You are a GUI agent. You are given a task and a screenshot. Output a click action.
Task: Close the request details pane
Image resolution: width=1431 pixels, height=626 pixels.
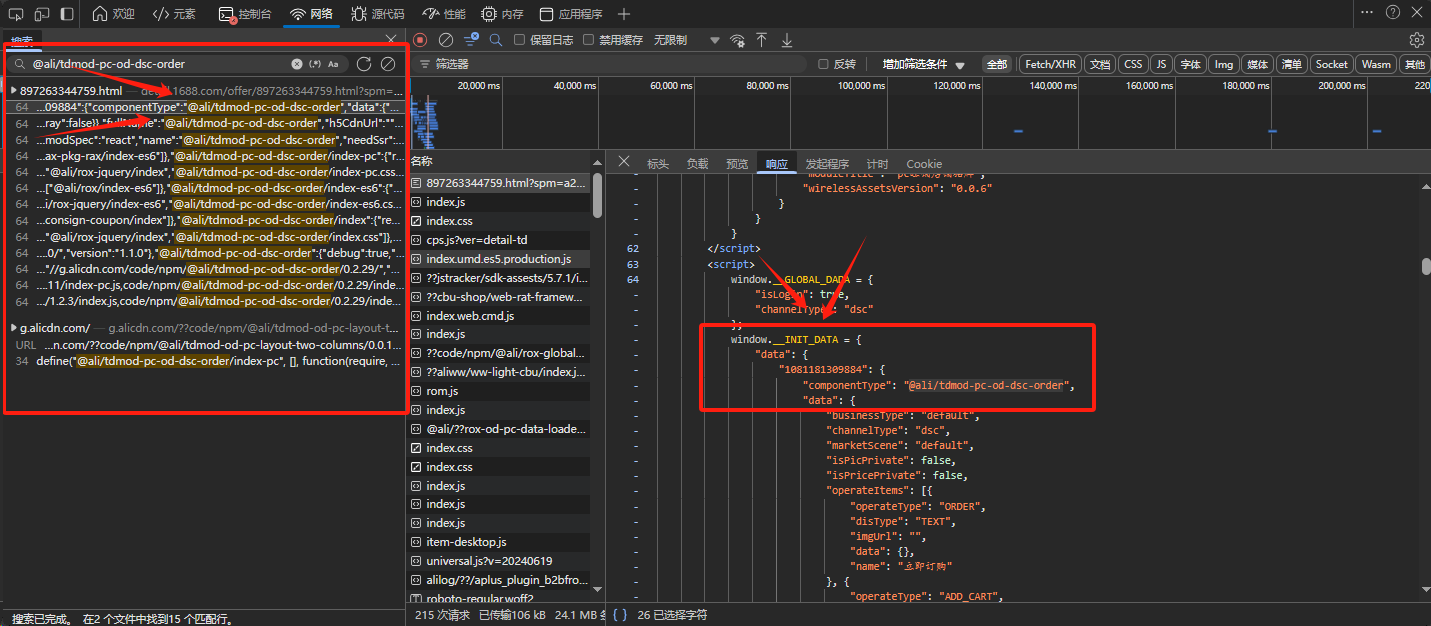click(x=624, y=162)
